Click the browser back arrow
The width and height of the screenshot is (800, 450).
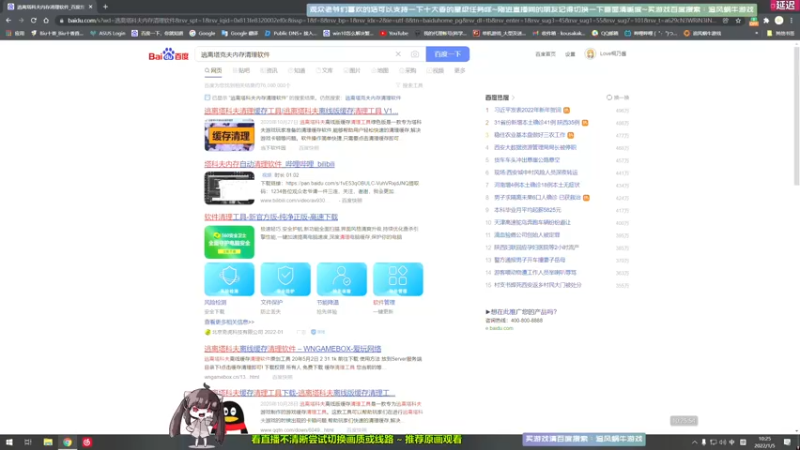point(9,20)
